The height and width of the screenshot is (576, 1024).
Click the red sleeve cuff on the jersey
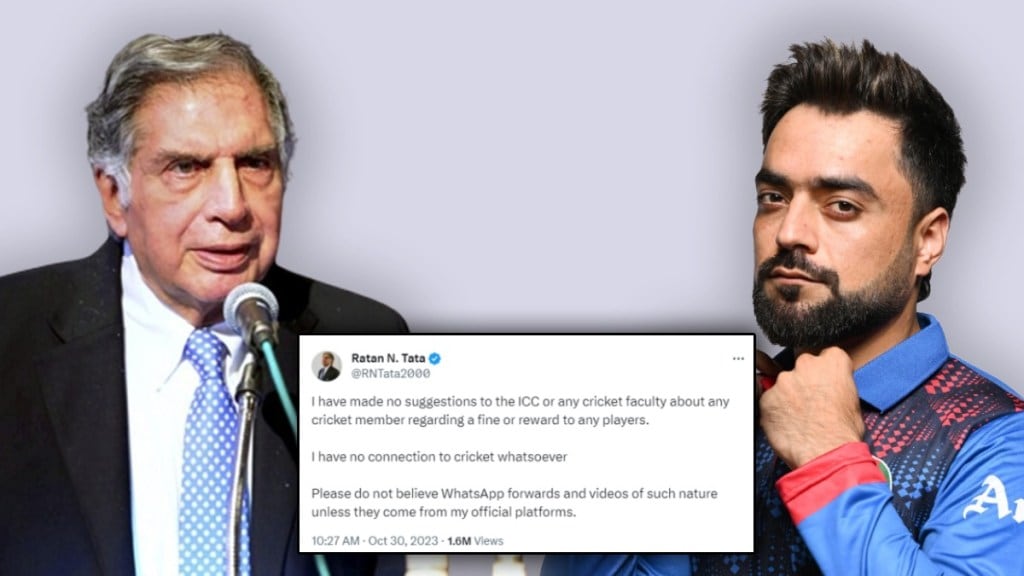tap(831, 480)
